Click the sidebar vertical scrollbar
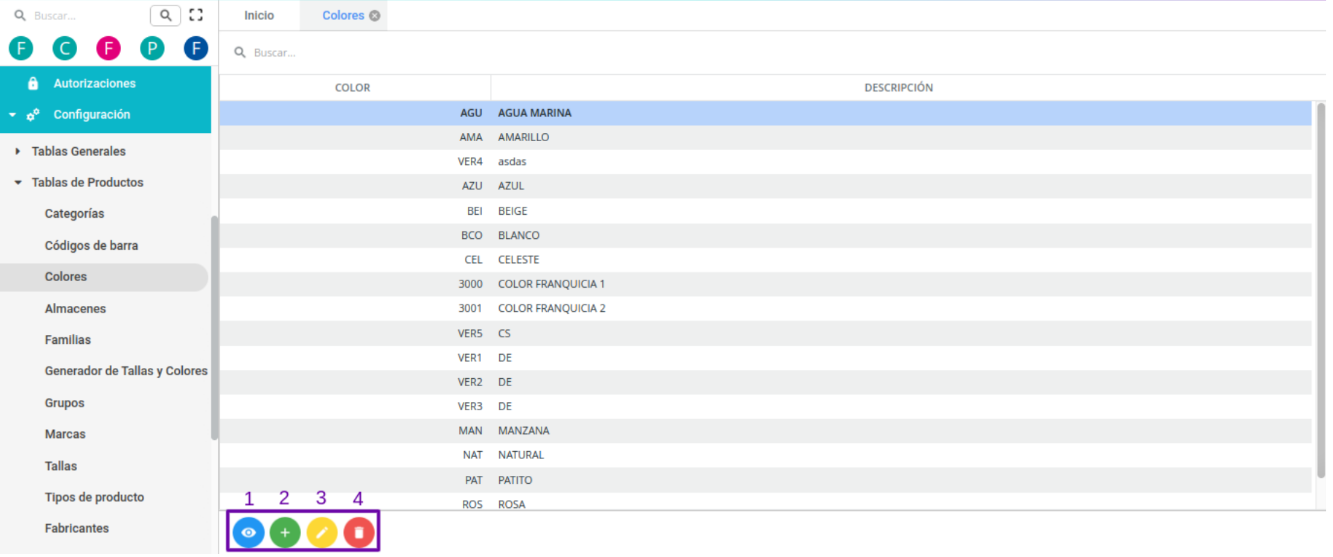 (x=214, y=328)
